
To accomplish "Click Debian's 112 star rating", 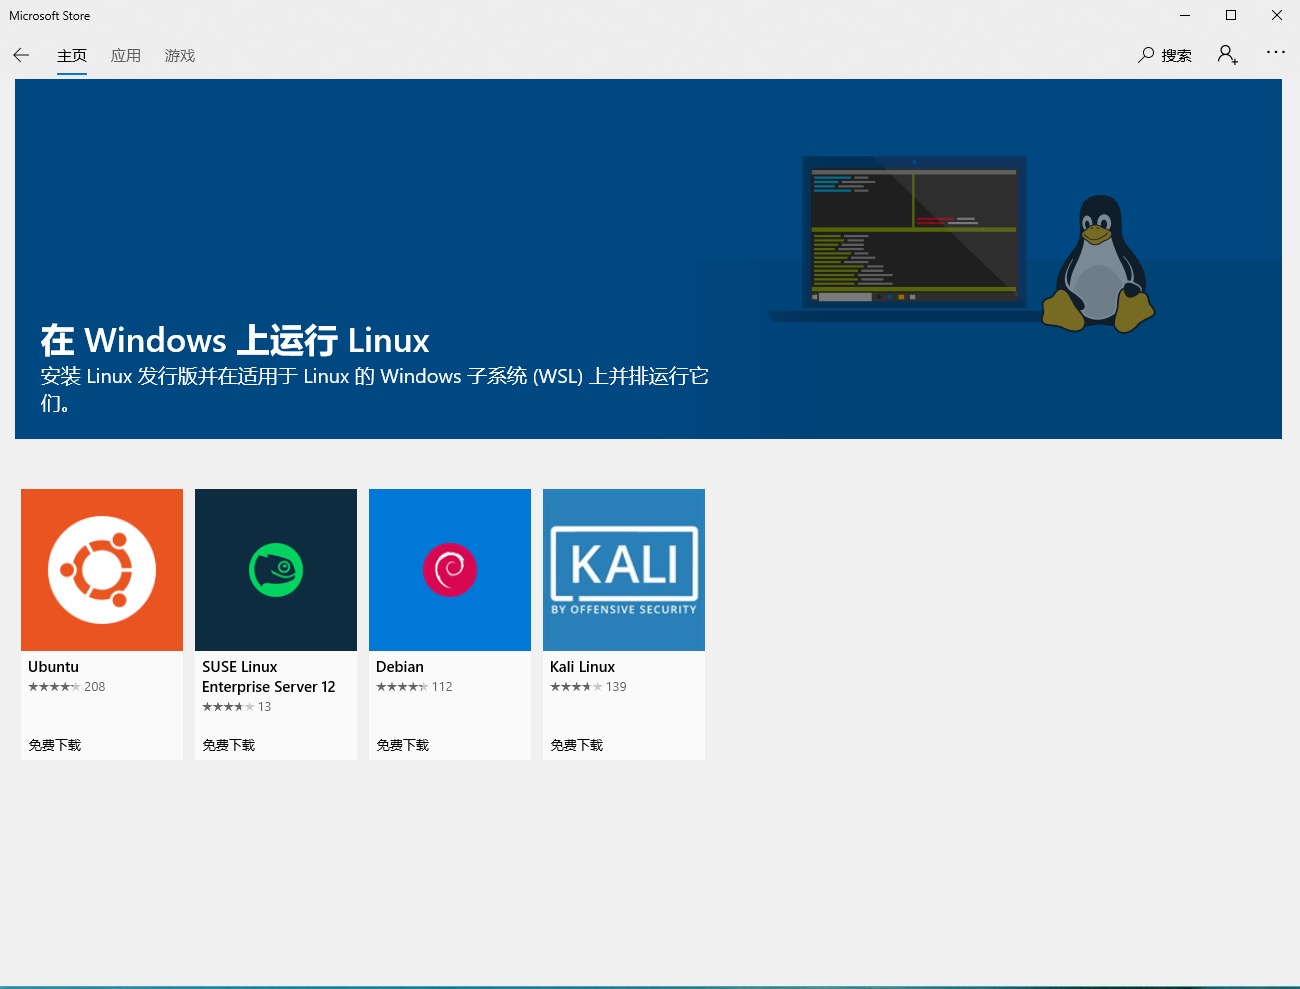I will tap(414, 687).
